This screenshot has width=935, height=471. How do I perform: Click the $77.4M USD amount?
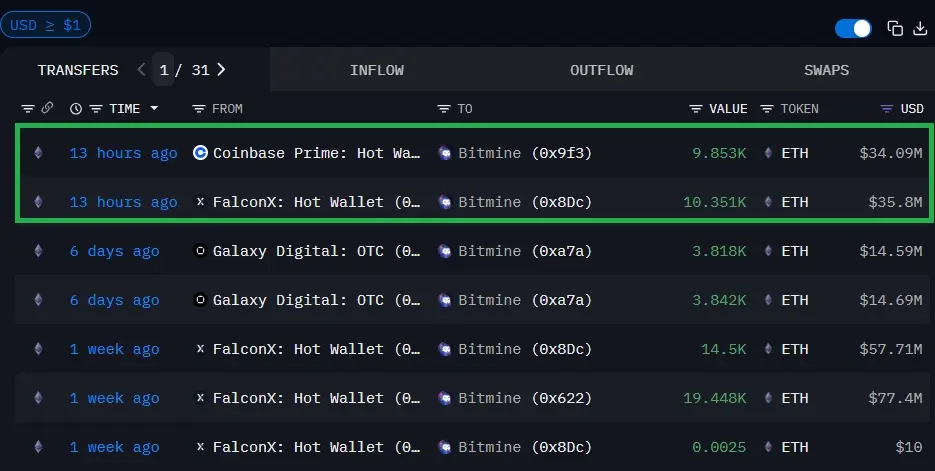pos(896,398)
